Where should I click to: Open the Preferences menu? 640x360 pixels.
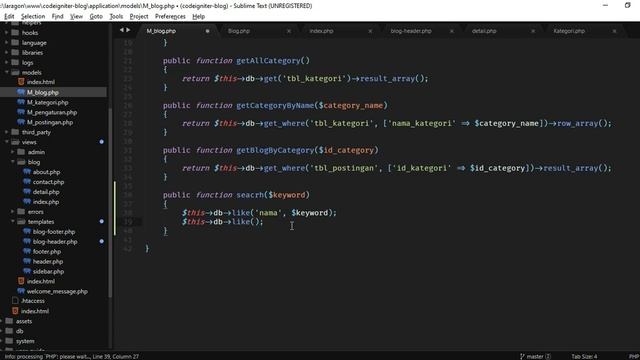[x=170, y=16]
